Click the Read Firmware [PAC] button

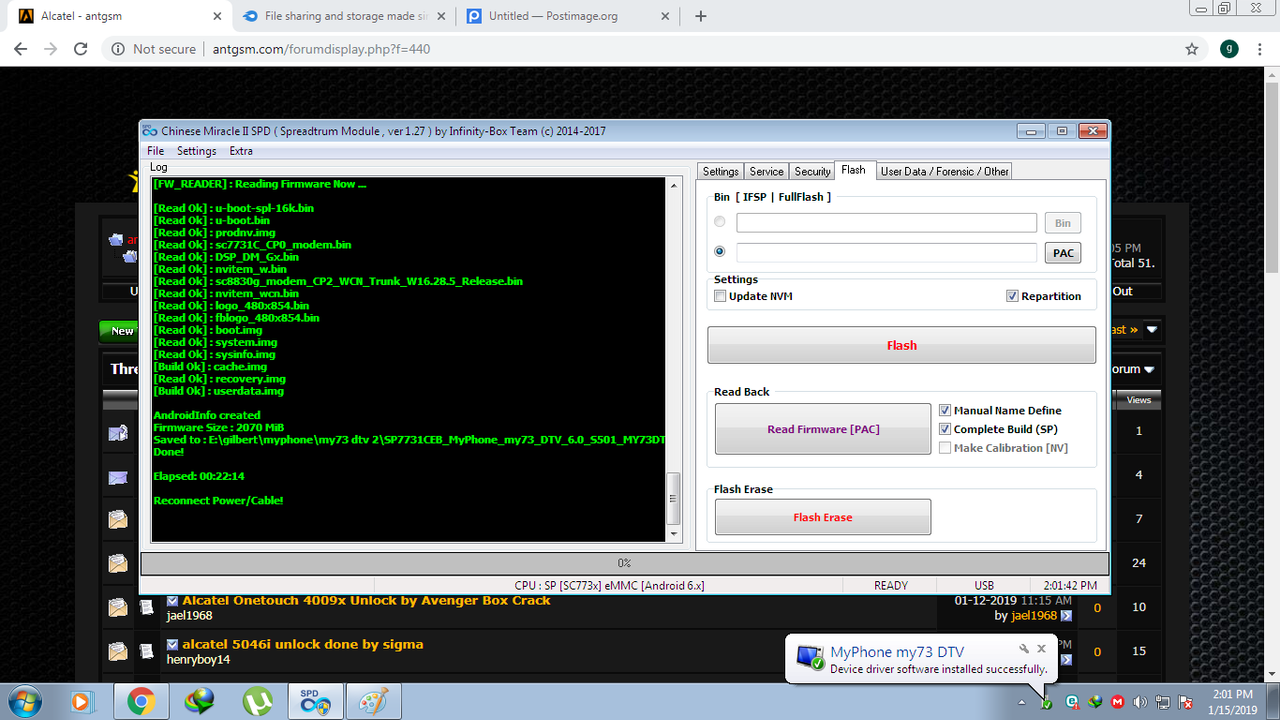click(823, 429)
